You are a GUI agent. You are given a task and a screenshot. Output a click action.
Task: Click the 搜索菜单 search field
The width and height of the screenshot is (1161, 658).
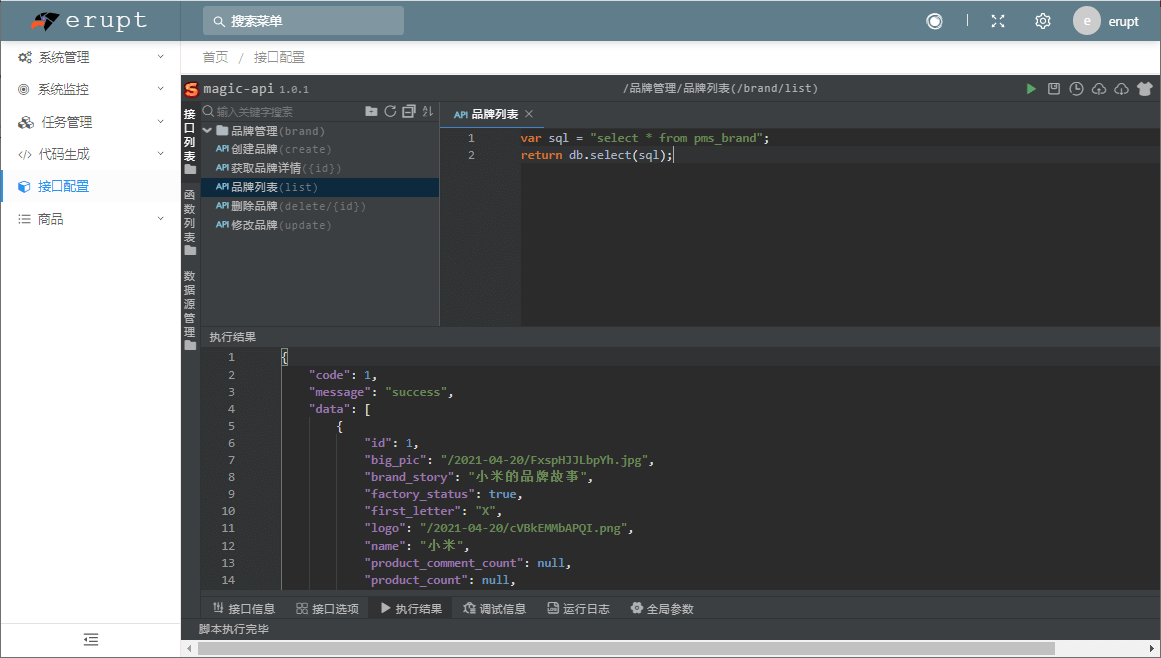pos(303,21)
